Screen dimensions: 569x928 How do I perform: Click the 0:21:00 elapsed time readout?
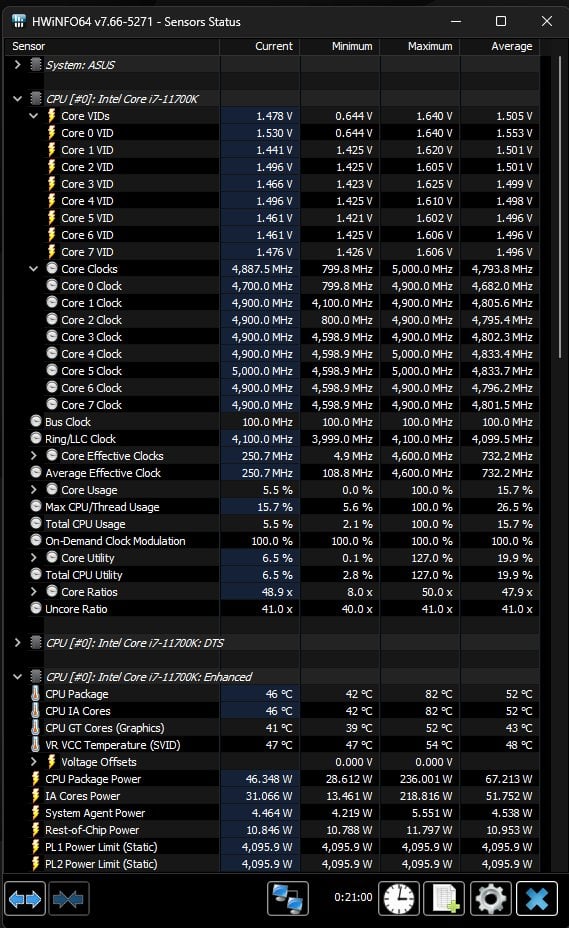[353, 897]
